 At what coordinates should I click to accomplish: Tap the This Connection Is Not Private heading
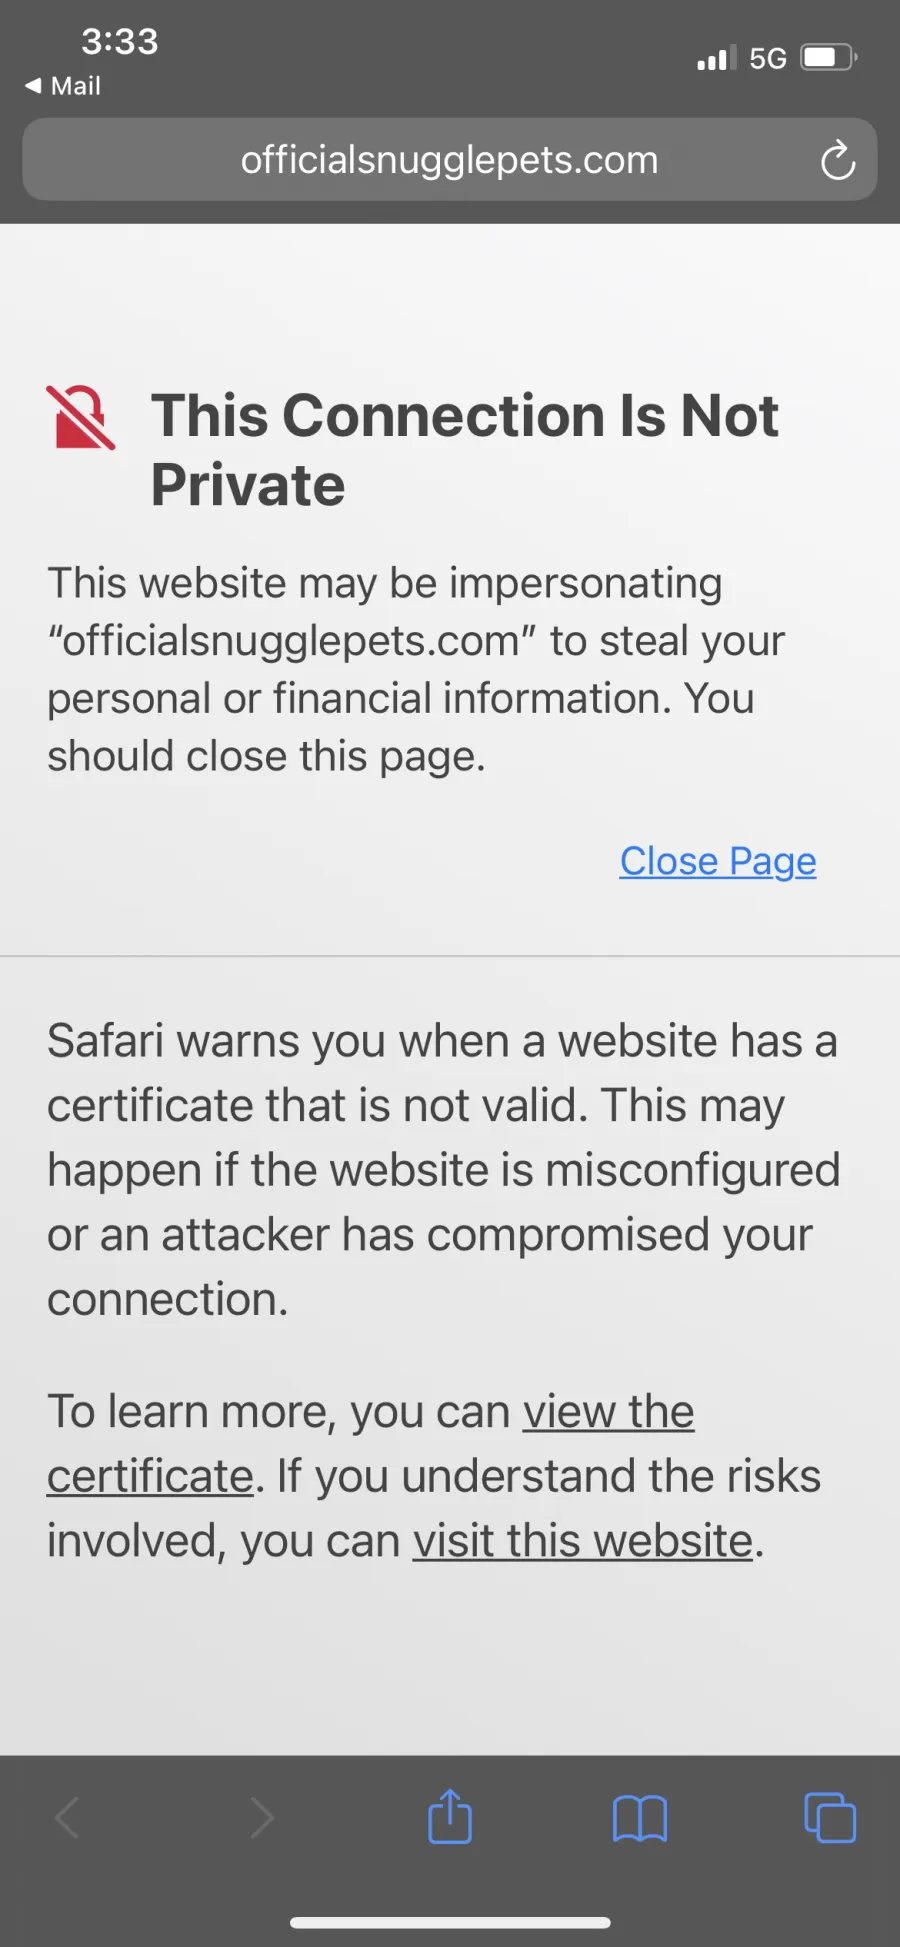point(465,450)
